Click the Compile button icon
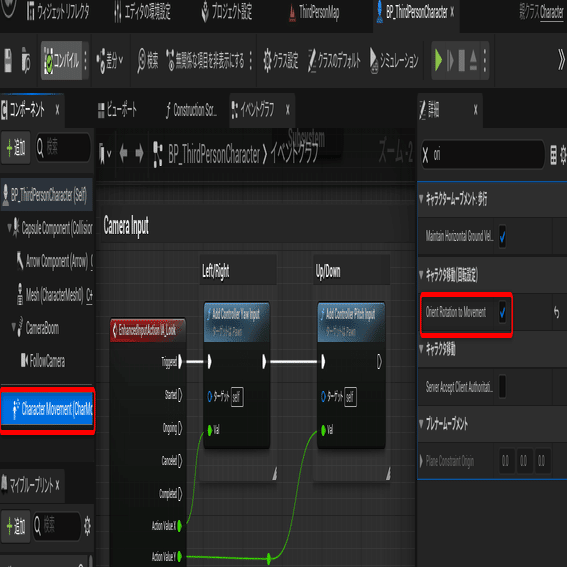The width and height of the screenshot is (567, 567). point(48,60)
